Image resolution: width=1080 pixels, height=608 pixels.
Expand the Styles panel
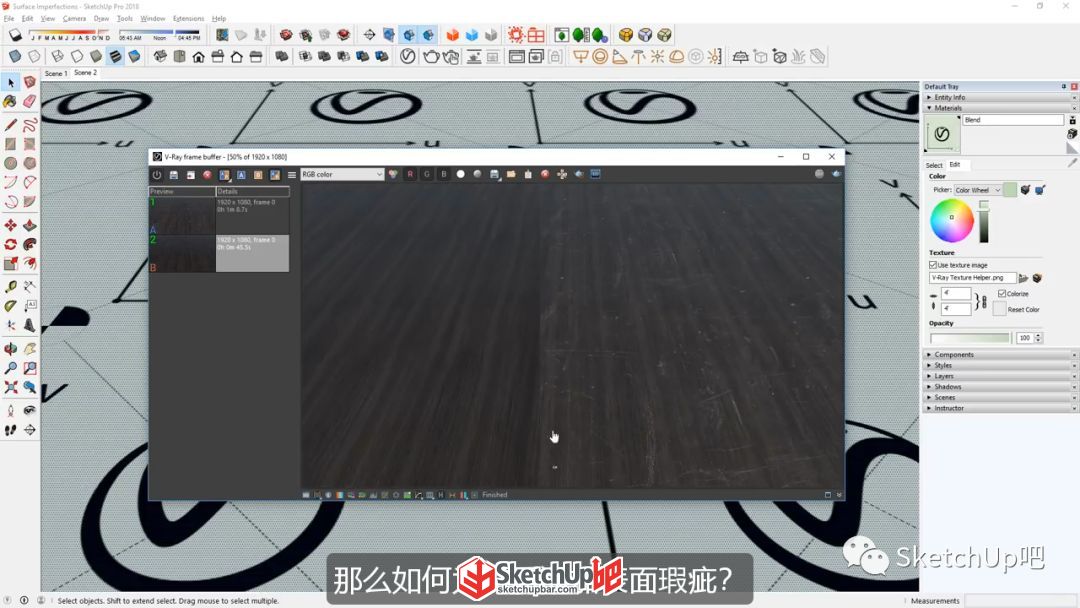click(999, 365)
